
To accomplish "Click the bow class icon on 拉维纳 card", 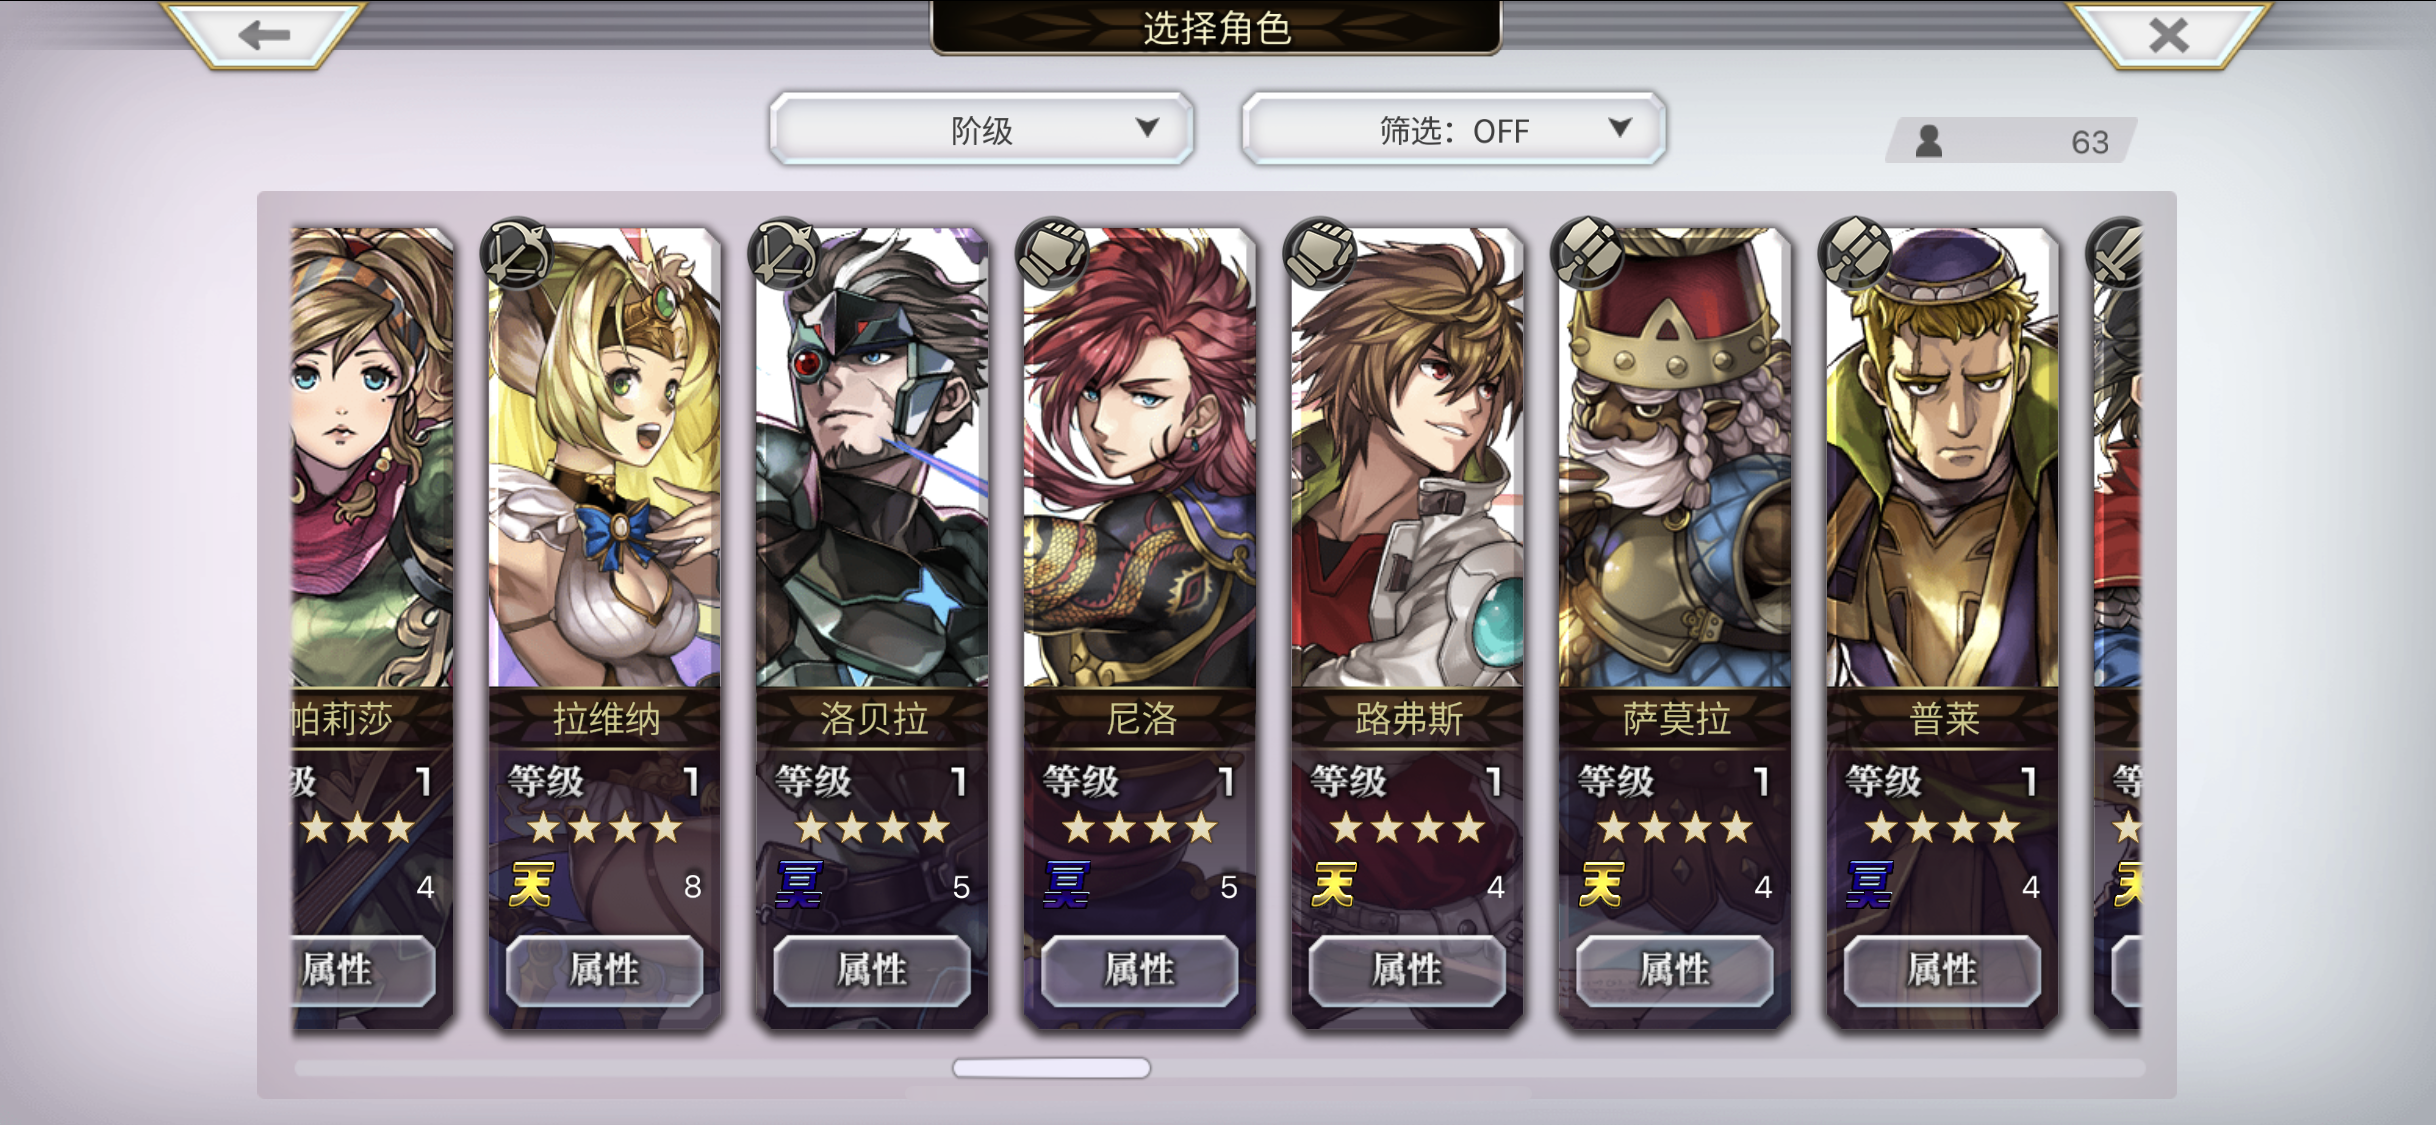I will pyautogui.click(x=516, y=254).
